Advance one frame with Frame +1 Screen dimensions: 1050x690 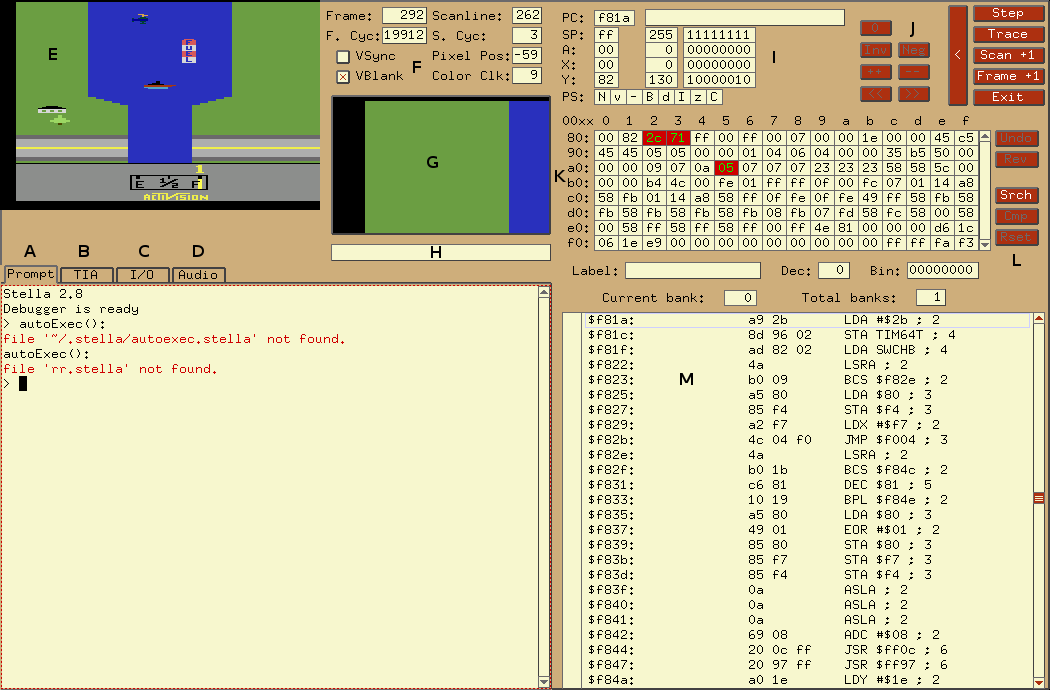click(x=1007, y=76)
